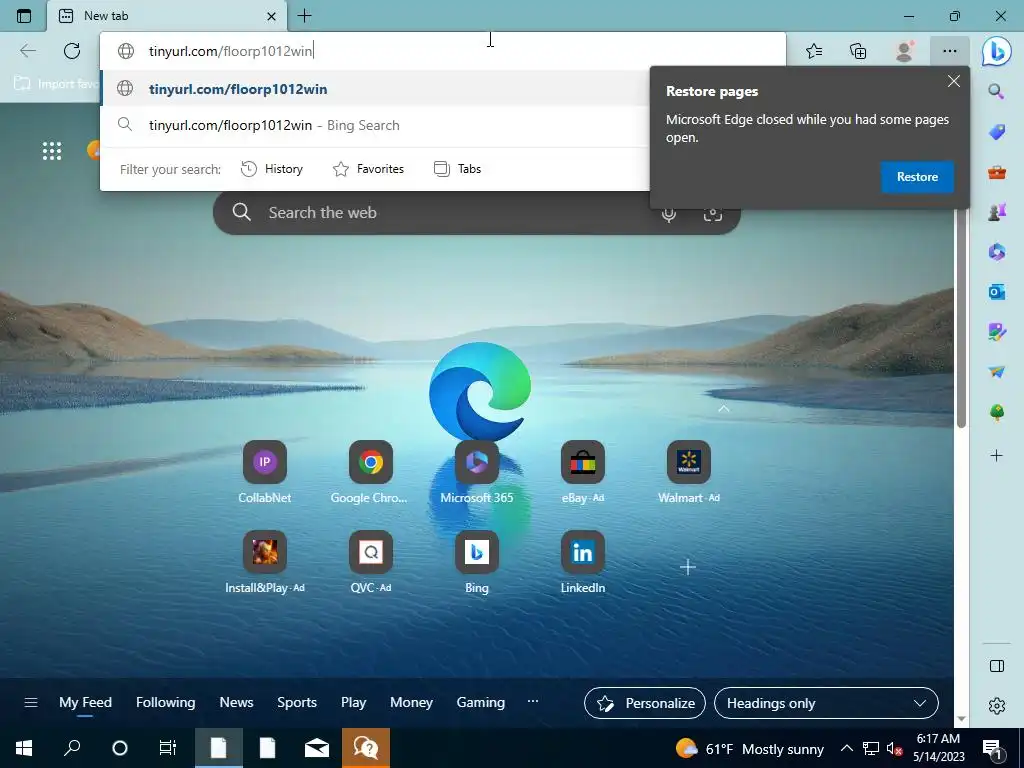Open sidebar Outlook icon
Viewport: 1024px width, 768px height.
pos(997,292)
